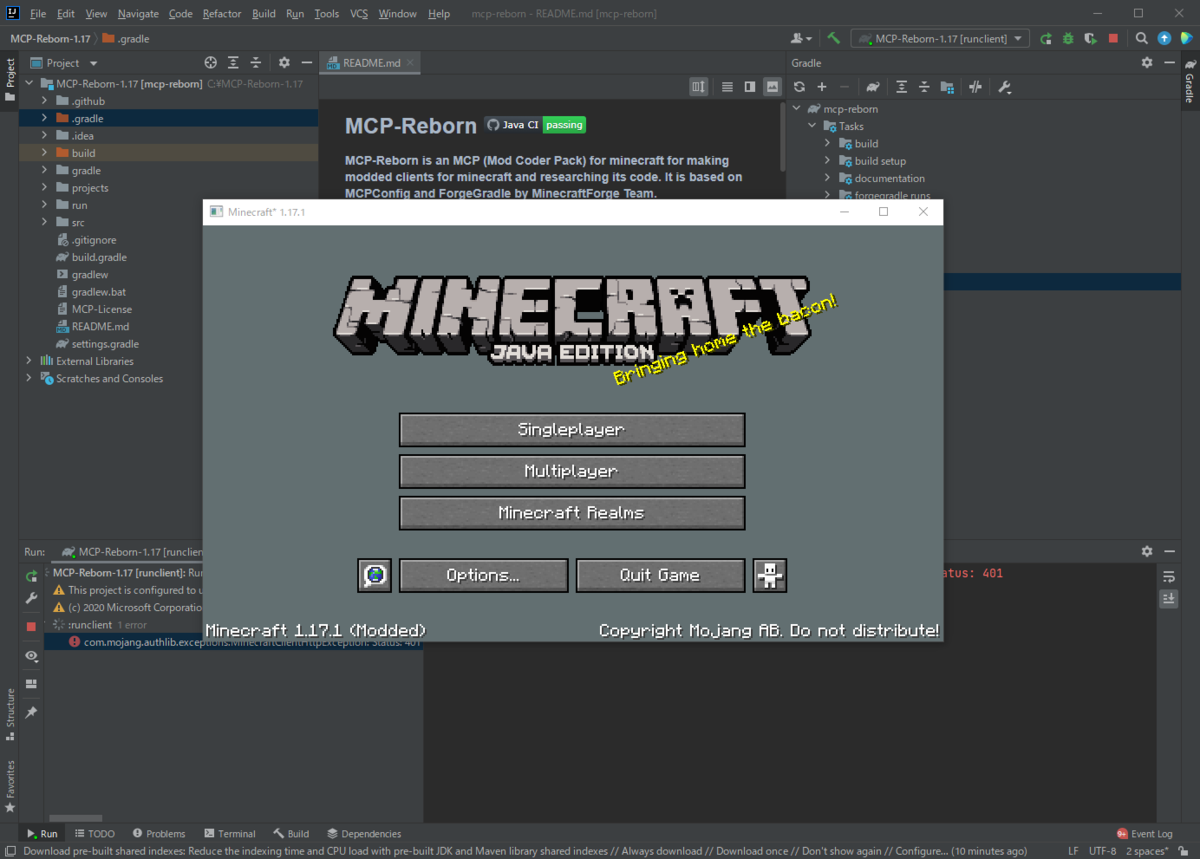This screenshot has width=1200, height=859.
Task: Toggle soft-wrap in Run console
Action: (x=1168, y=576)
